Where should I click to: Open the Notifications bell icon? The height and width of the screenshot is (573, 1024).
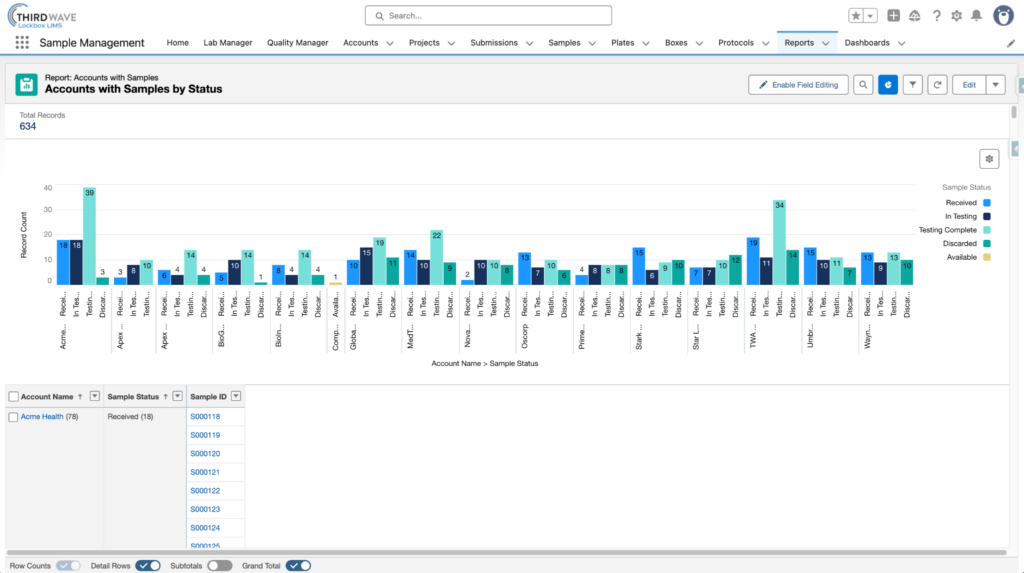[977, 16]
